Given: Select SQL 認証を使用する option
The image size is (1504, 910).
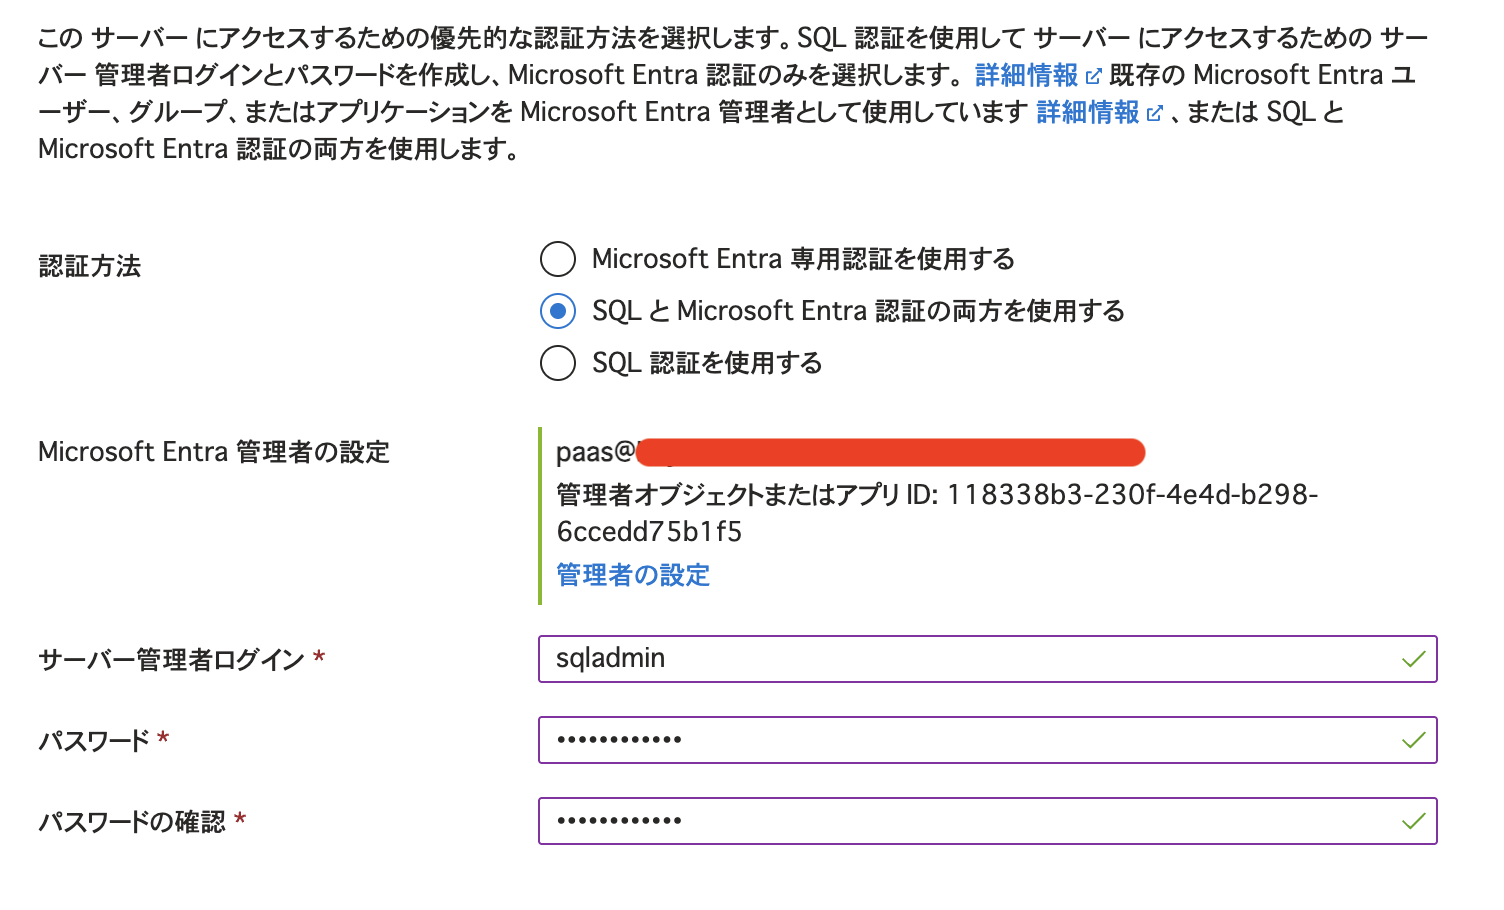Looking at the screenshot, I should tap(558, 363).
